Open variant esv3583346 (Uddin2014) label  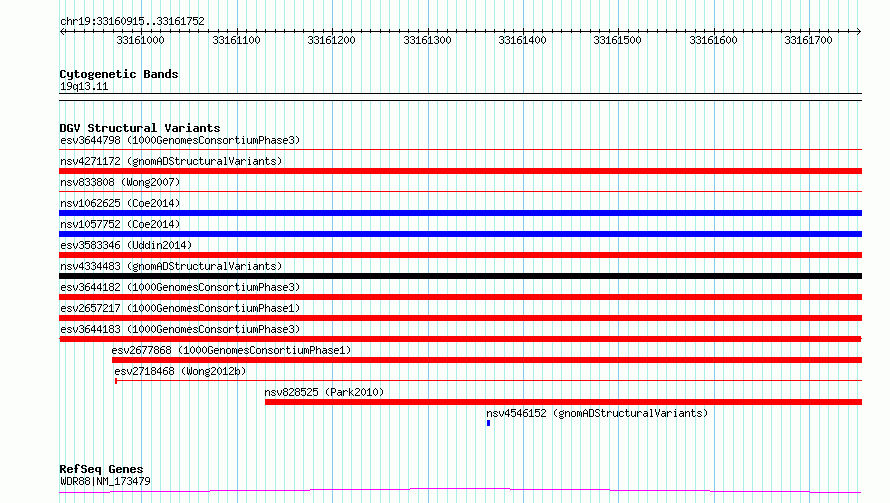[x=126, y=245]
